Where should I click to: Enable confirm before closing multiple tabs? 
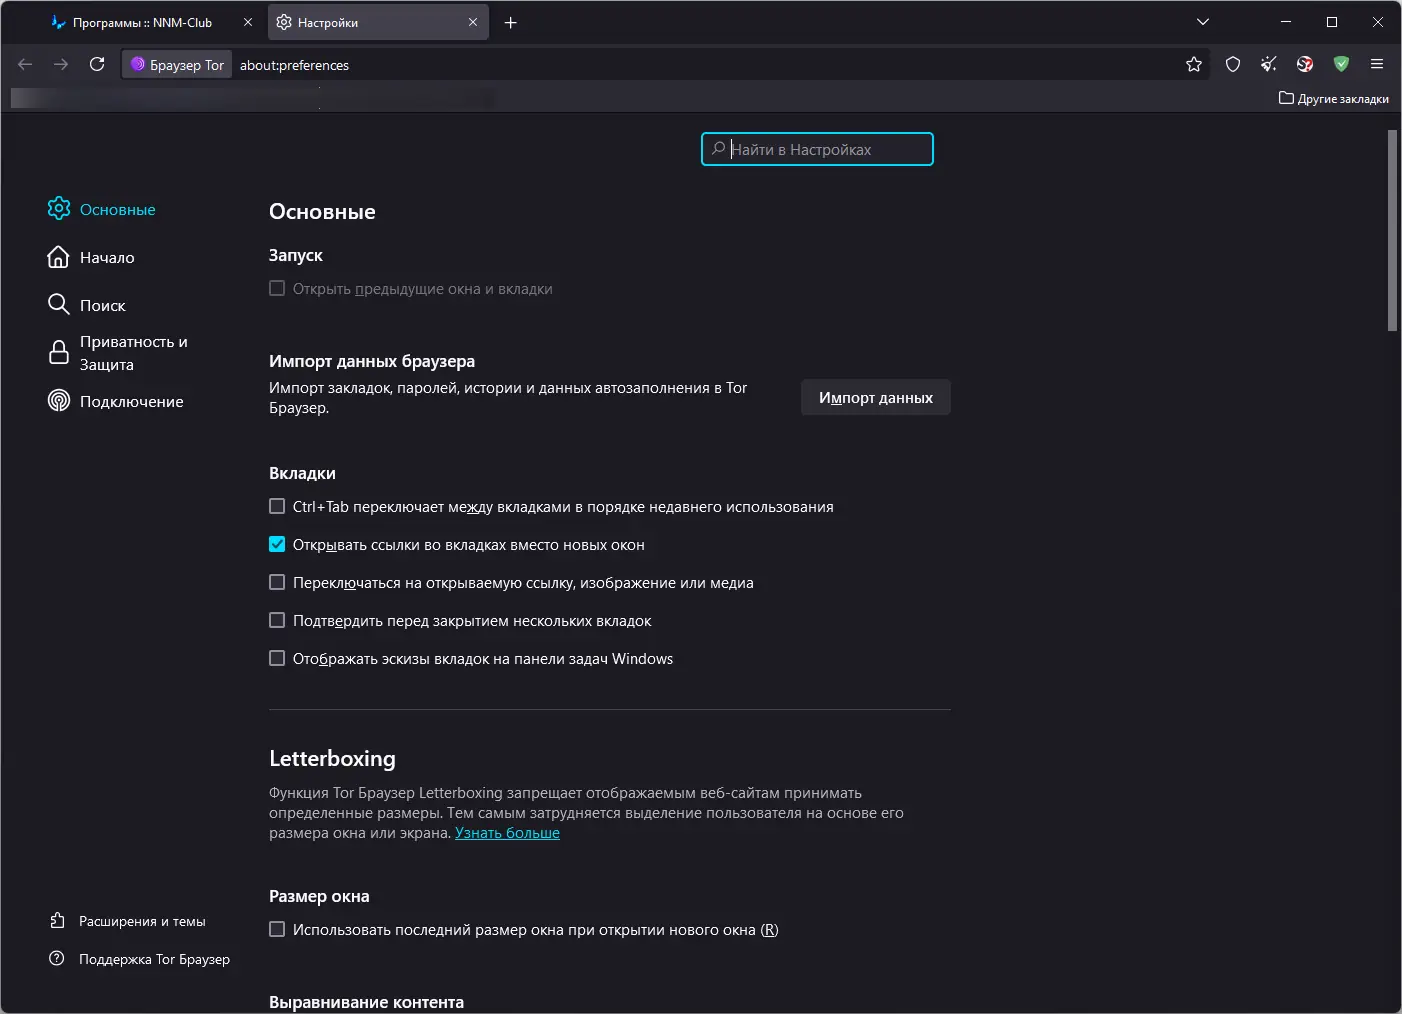click(277, 621)
